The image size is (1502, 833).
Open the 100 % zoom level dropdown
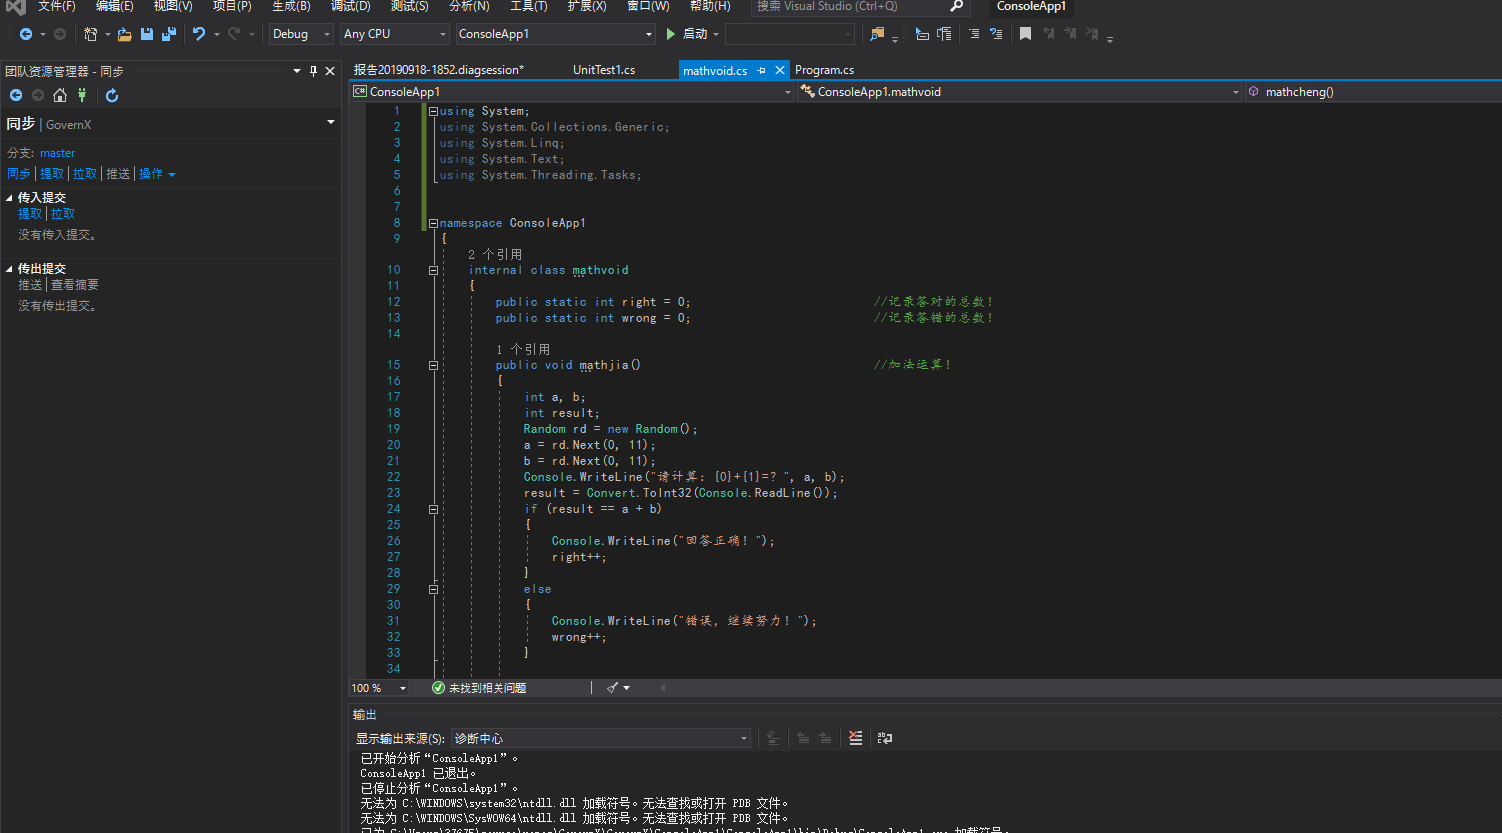point(379,688)
